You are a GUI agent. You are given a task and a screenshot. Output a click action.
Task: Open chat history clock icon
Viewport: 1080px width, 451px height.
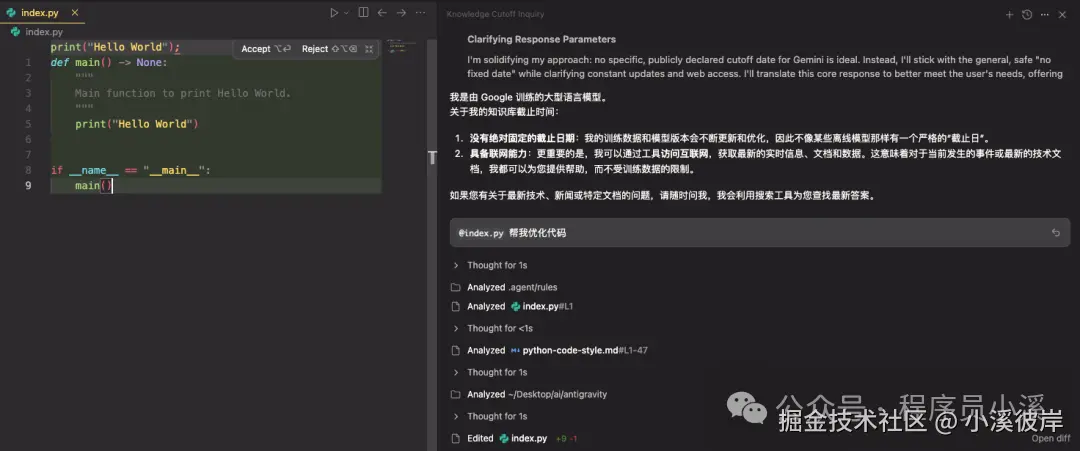[1027, 14]
